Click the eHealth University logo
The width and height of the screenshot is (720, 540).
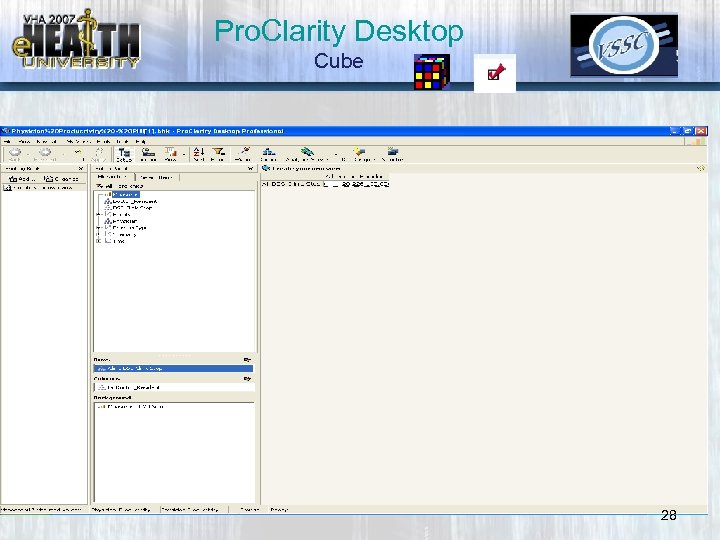tap(76, 40)
